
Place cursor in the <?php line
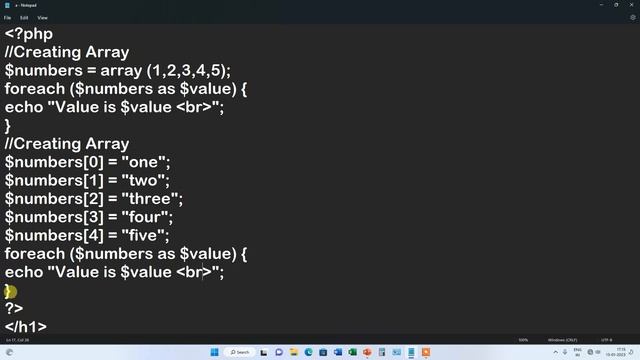pos(29,34)
